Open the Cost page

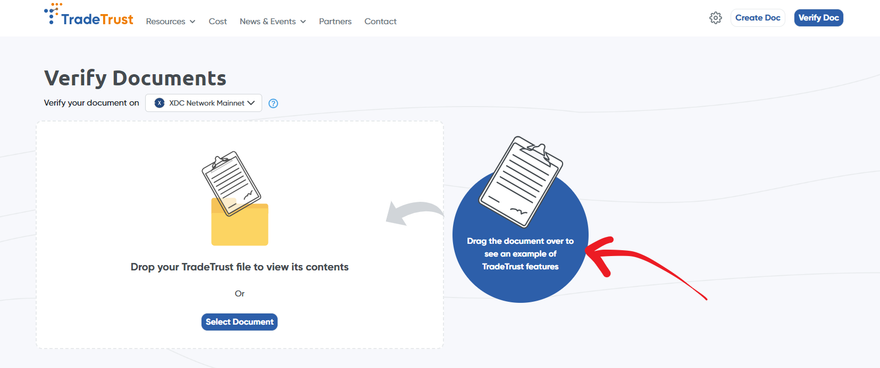point(218,21)
